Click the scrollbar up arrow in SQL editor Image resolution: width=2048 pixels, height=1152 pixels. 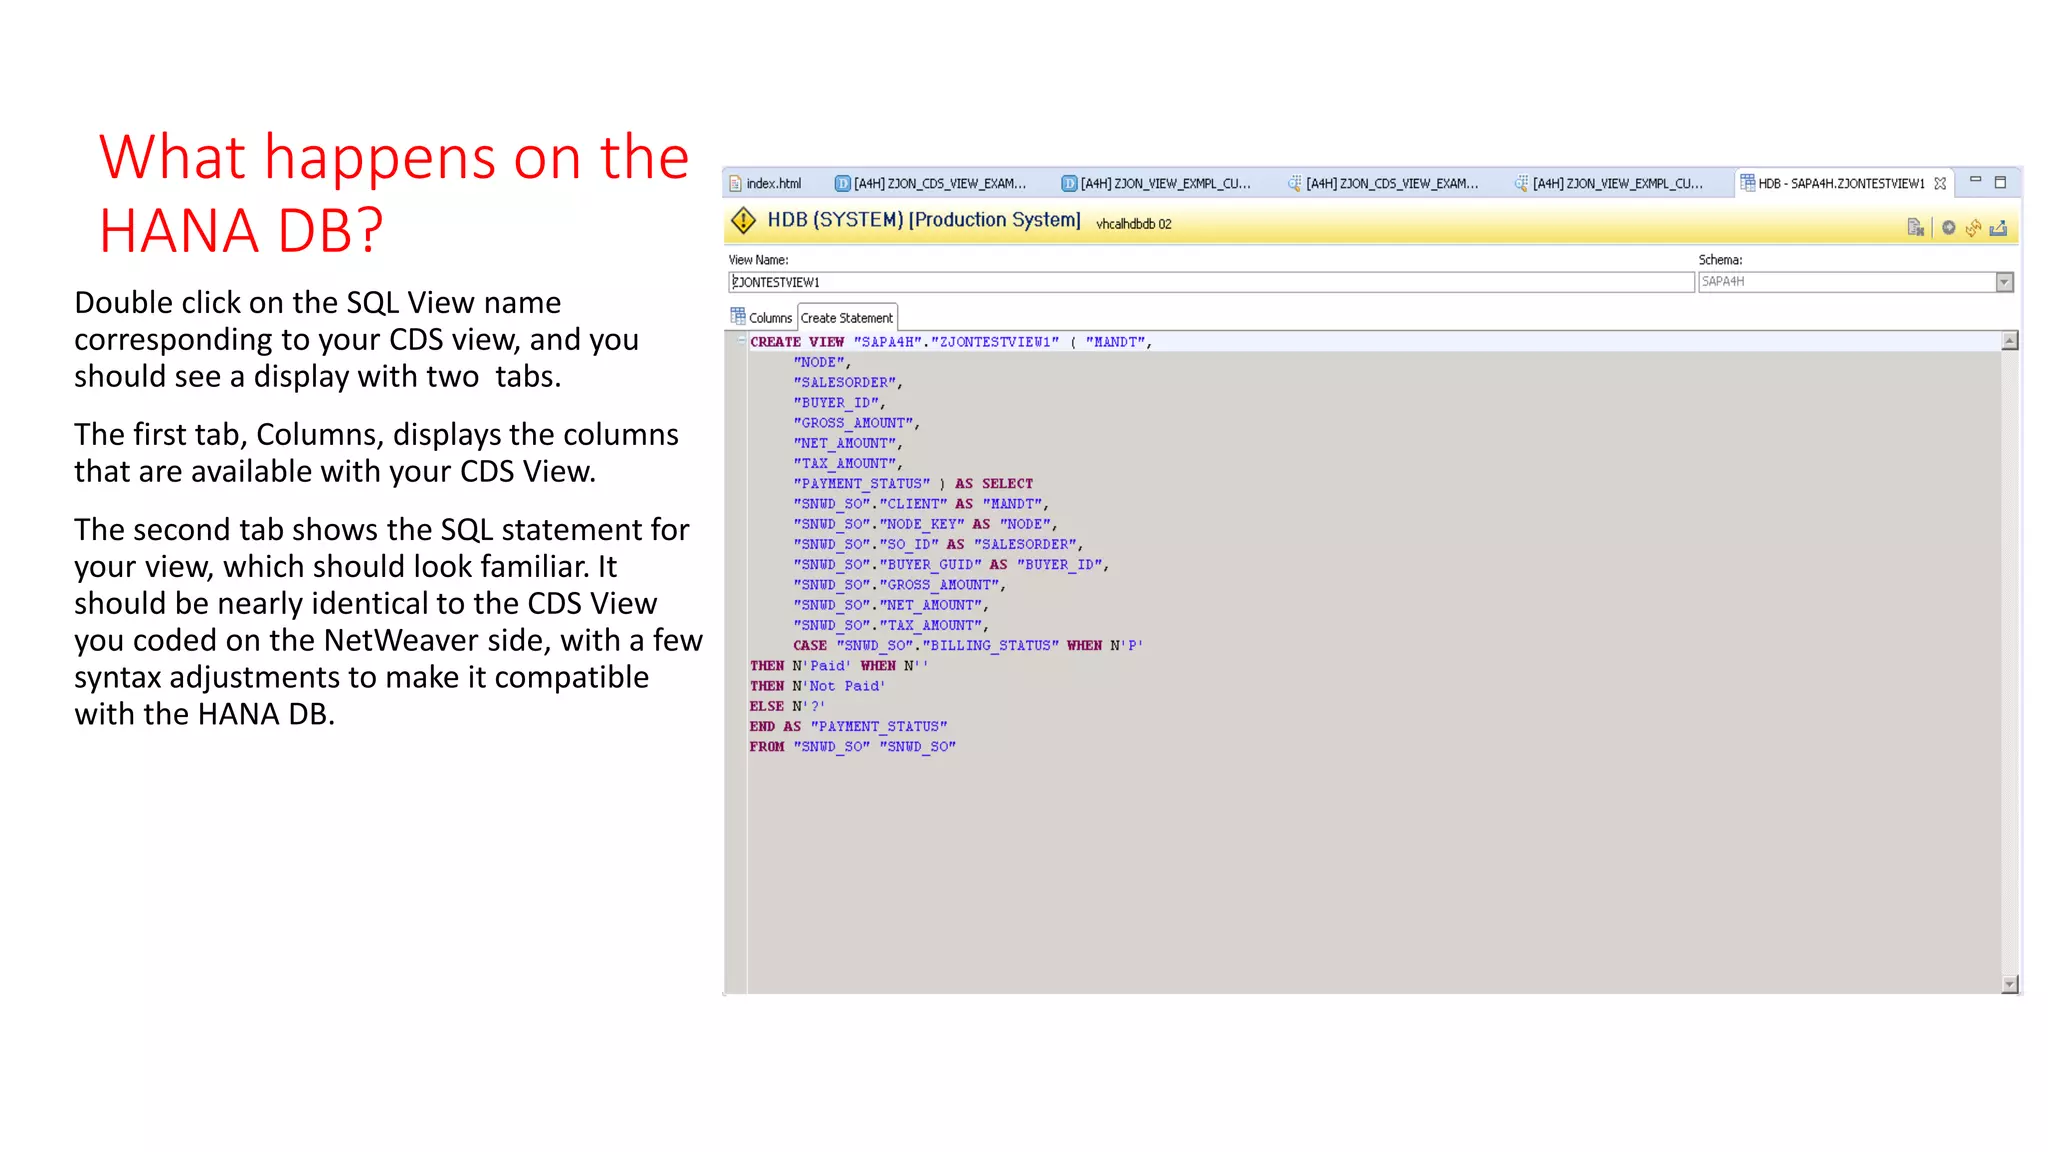pyautogui.click(x=2010, y=341)
